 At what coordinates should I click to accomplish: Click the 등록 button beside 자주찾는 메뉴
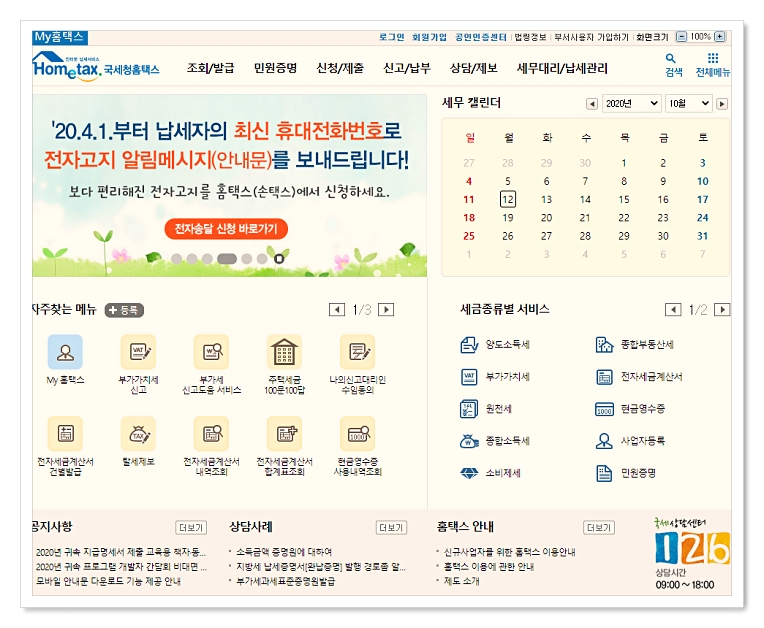click(124, 310)
